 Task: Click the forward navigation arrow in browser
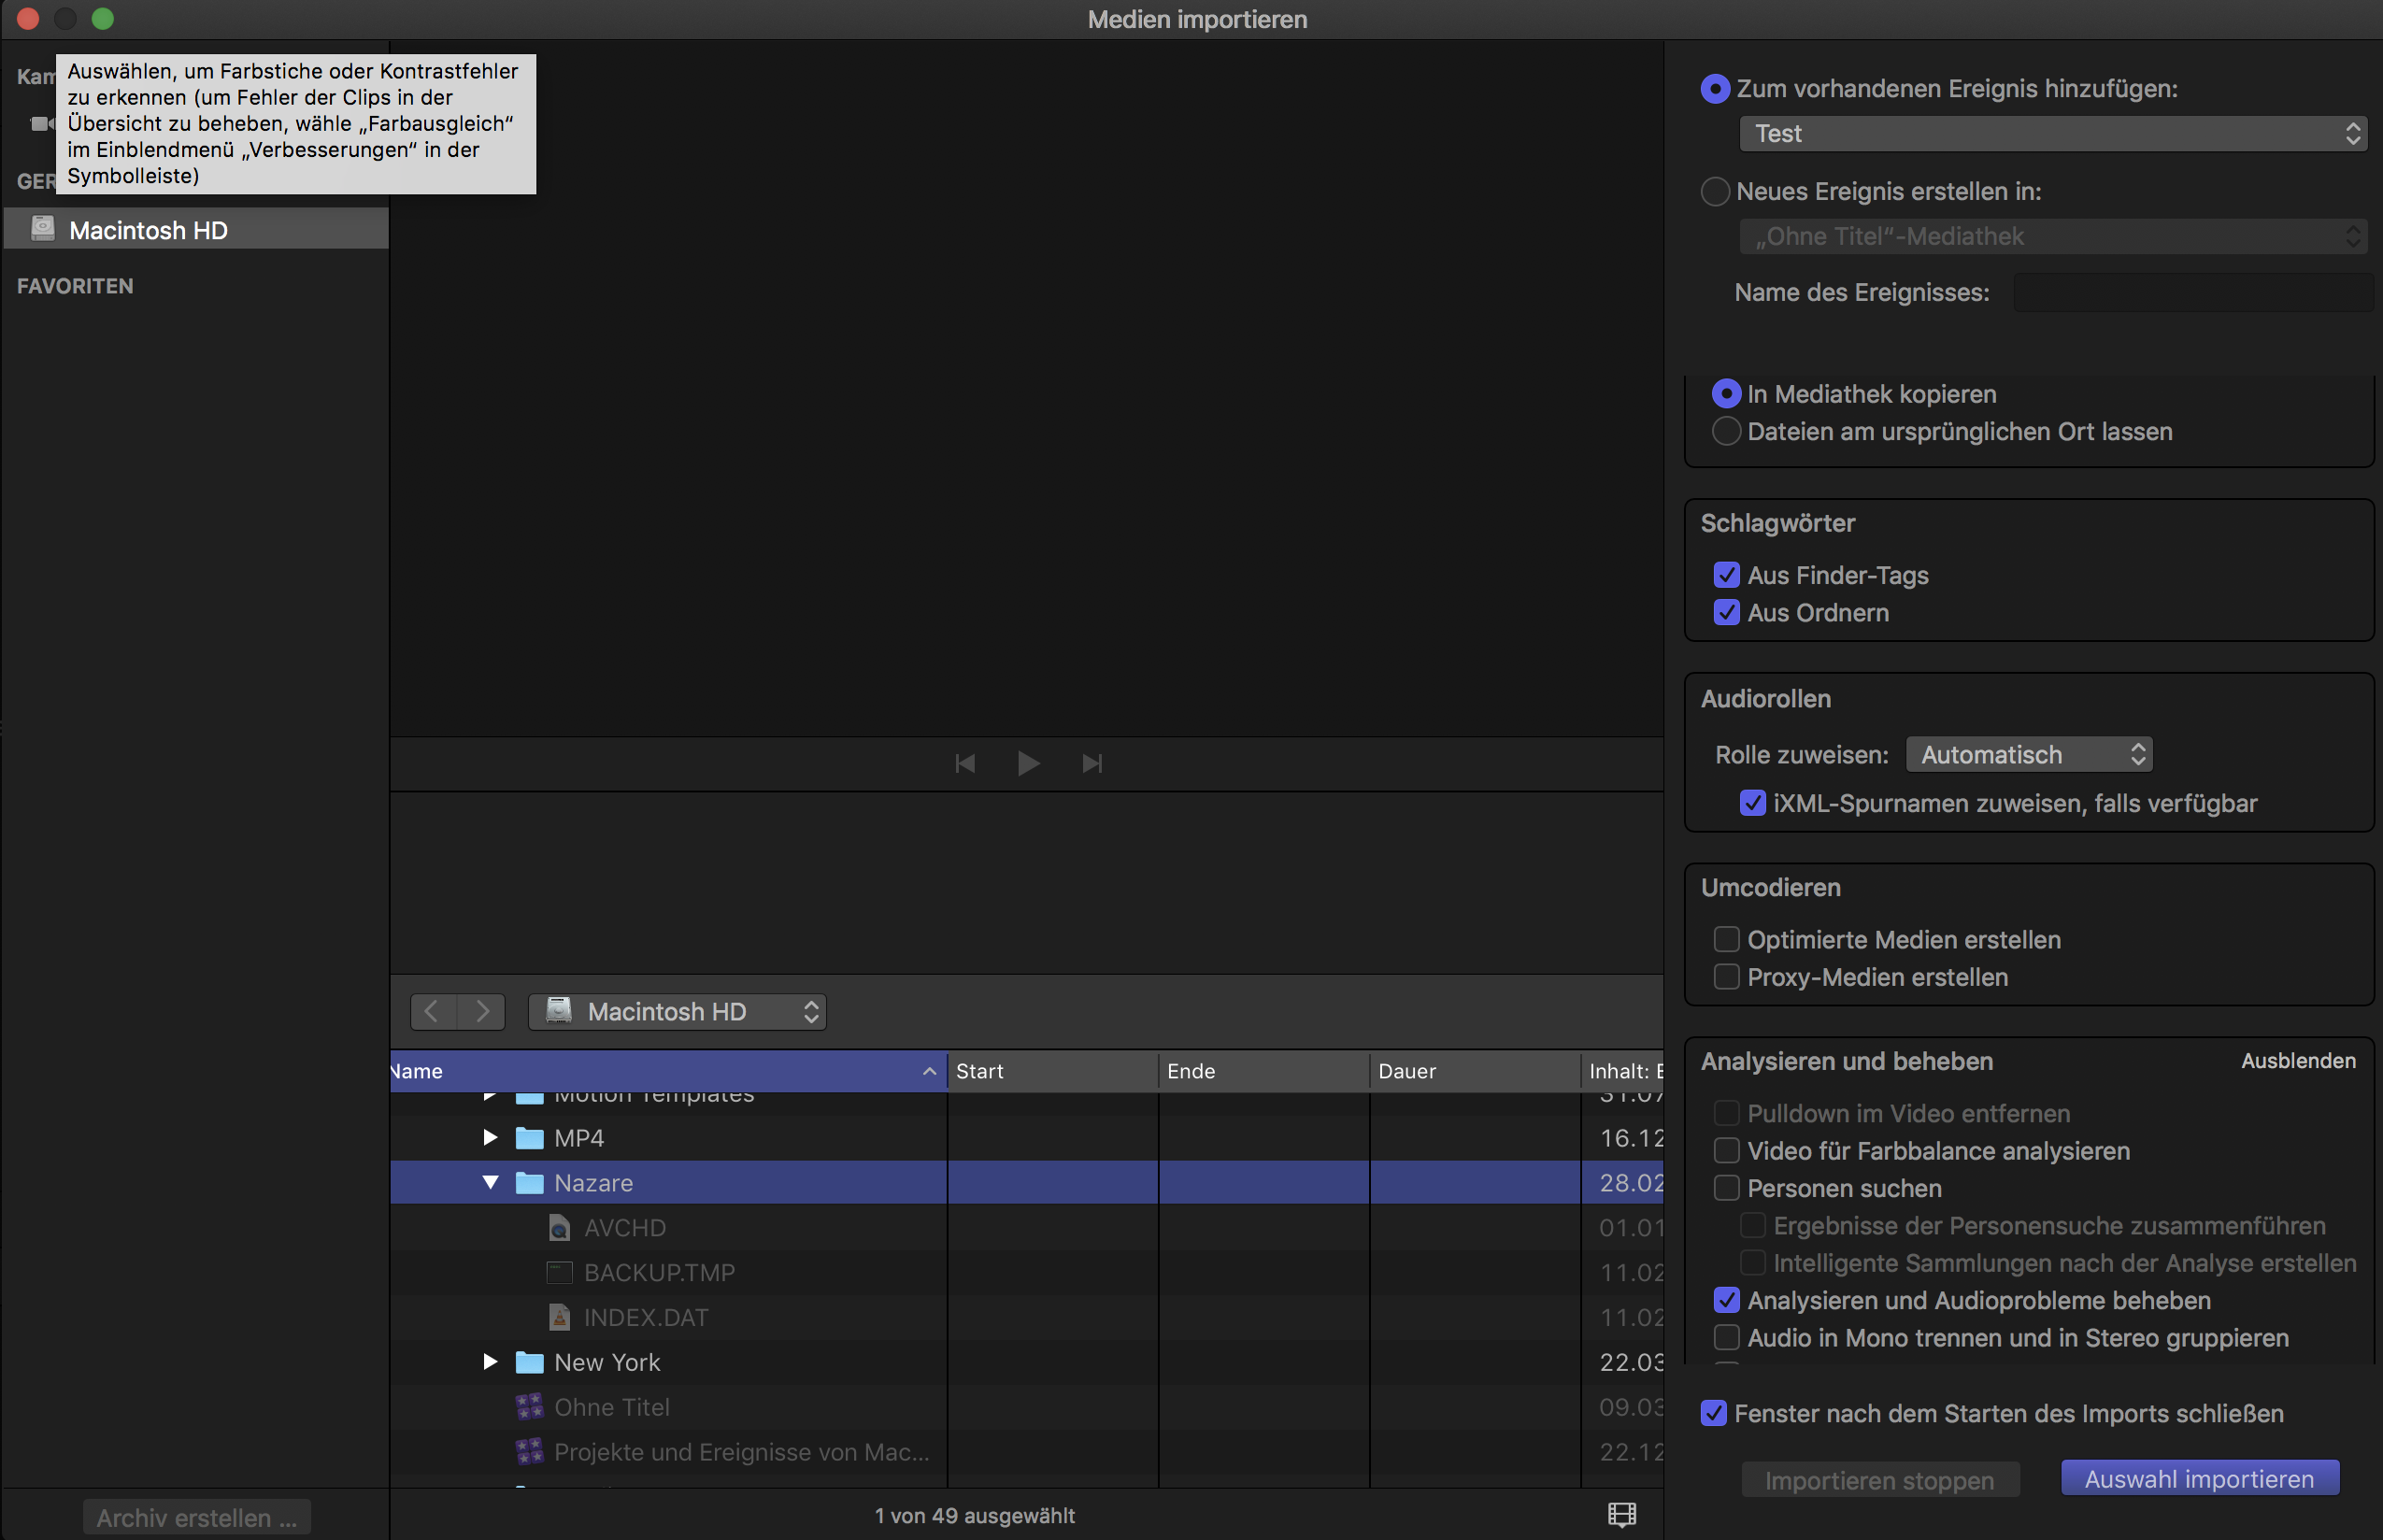coord(482,1011)
